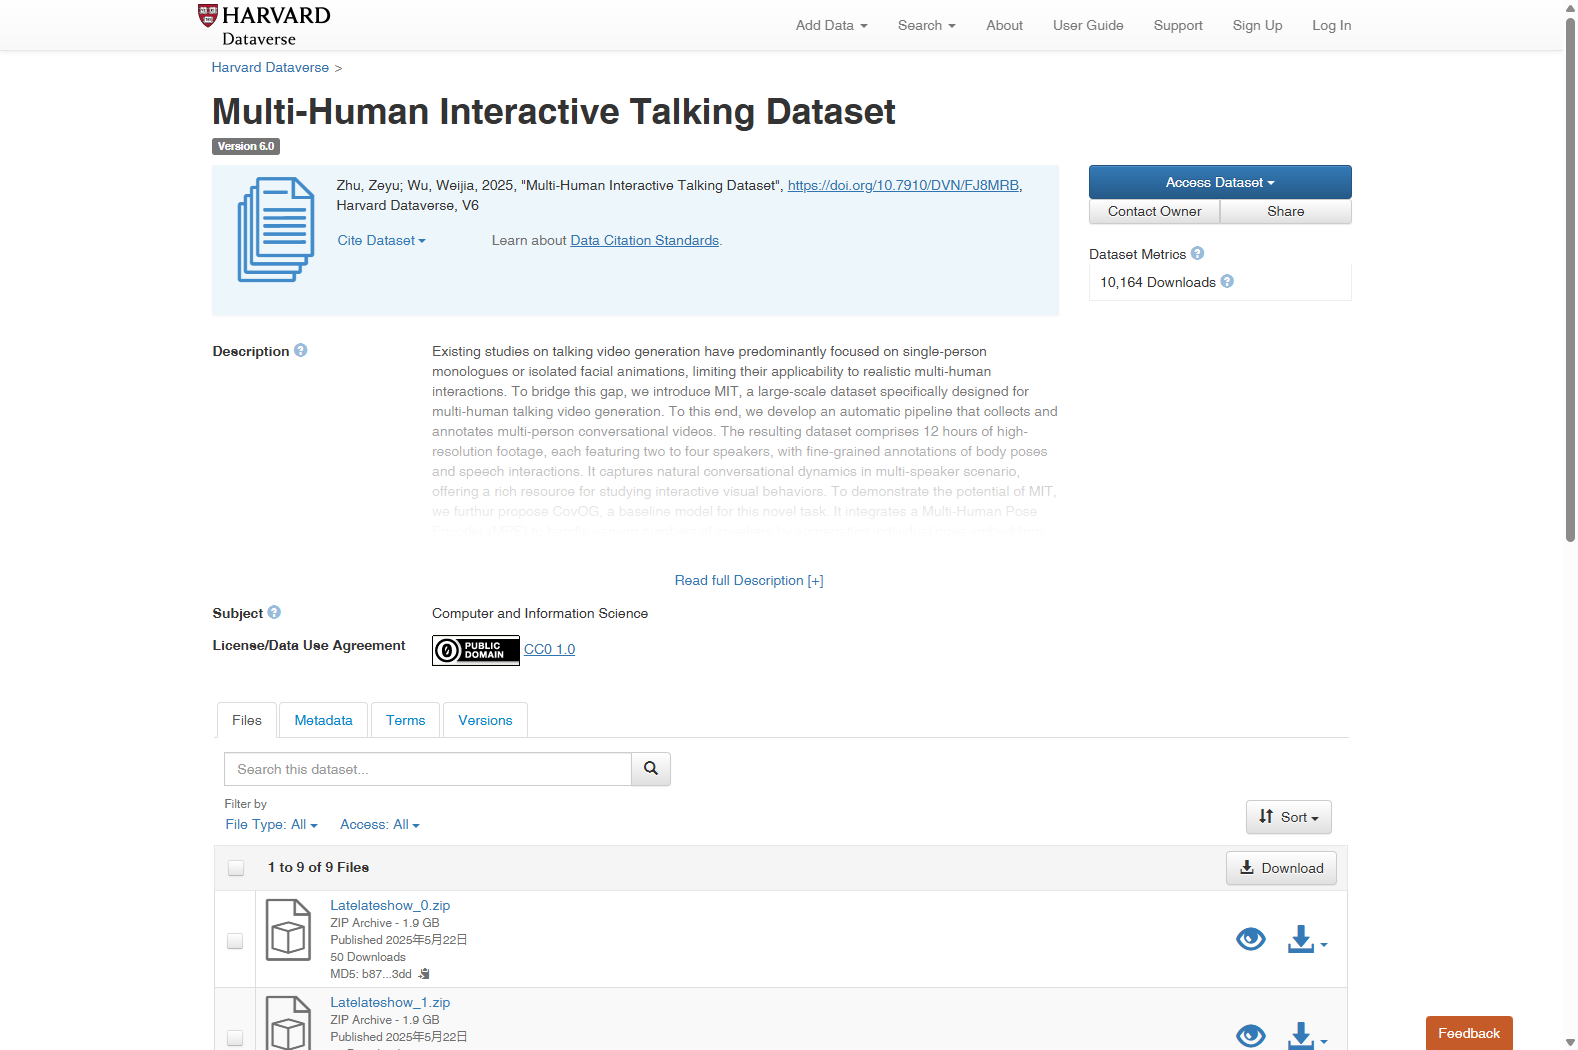Click help icon beside 10,164 Downloads
Viewport: 1578px width, 1050px height.
click(x=1227, y=282)
